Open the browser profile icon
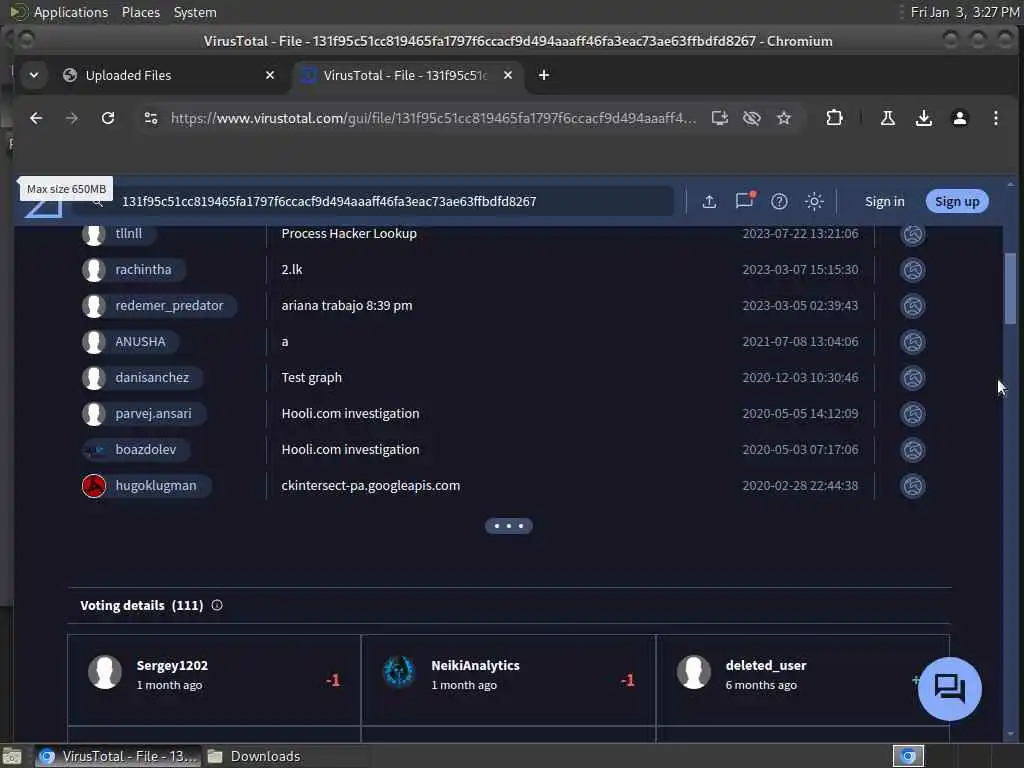 [959, 118]
